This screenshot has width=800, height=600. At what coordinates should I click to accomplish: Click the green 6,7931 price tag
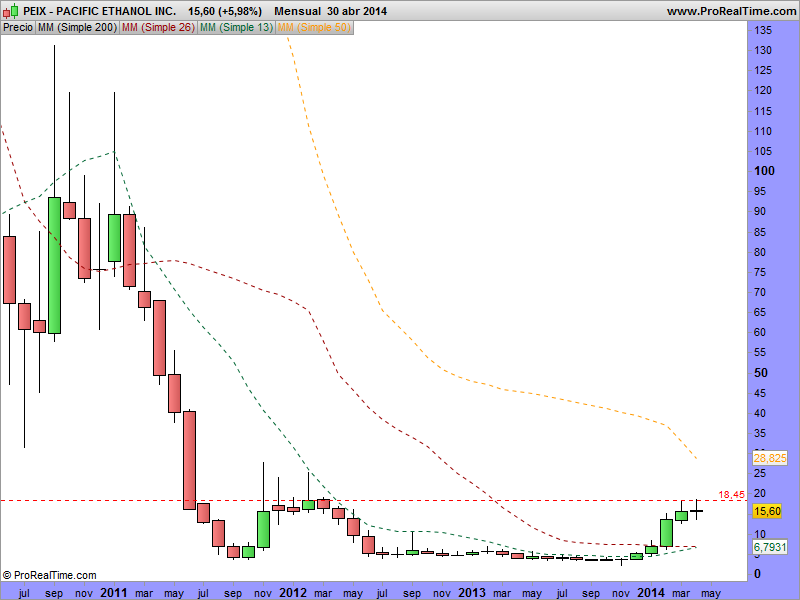click(770, 547)
